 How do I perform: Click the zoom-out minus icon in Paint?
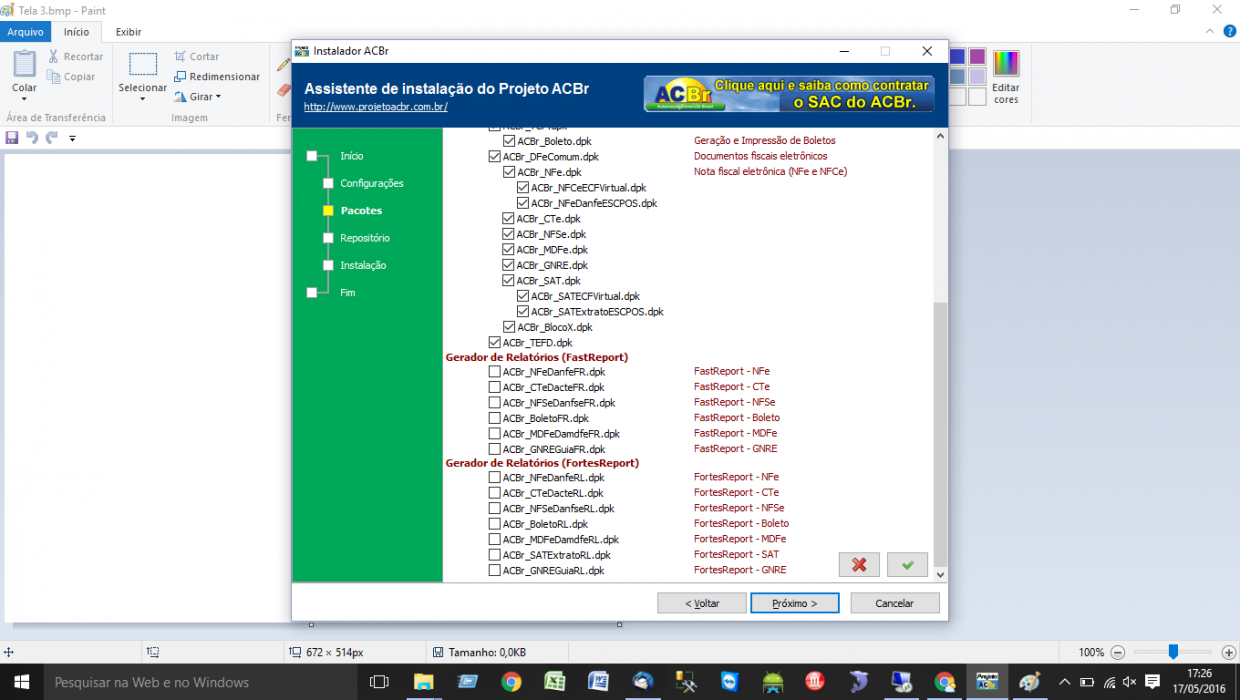tap(1118, 652)
